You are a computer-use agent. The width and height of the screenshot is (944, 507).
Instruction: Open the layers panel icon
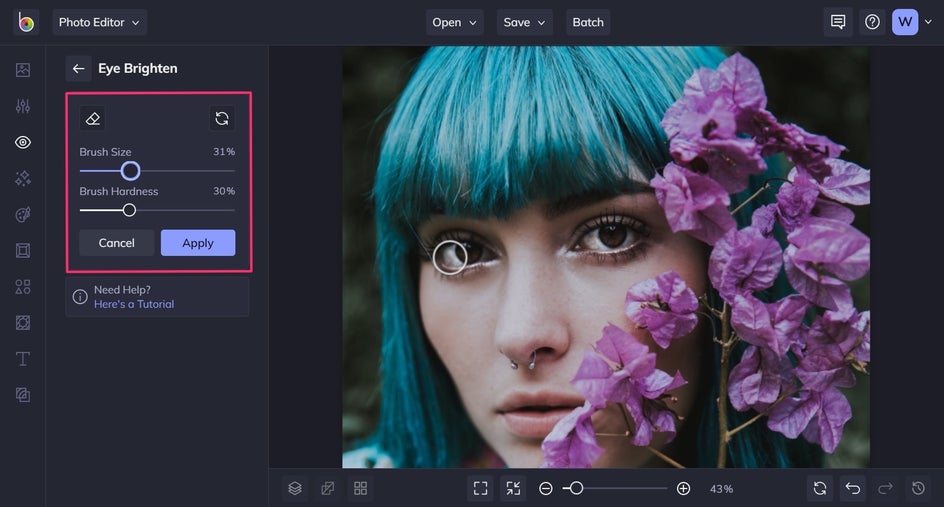coord(295,488)
